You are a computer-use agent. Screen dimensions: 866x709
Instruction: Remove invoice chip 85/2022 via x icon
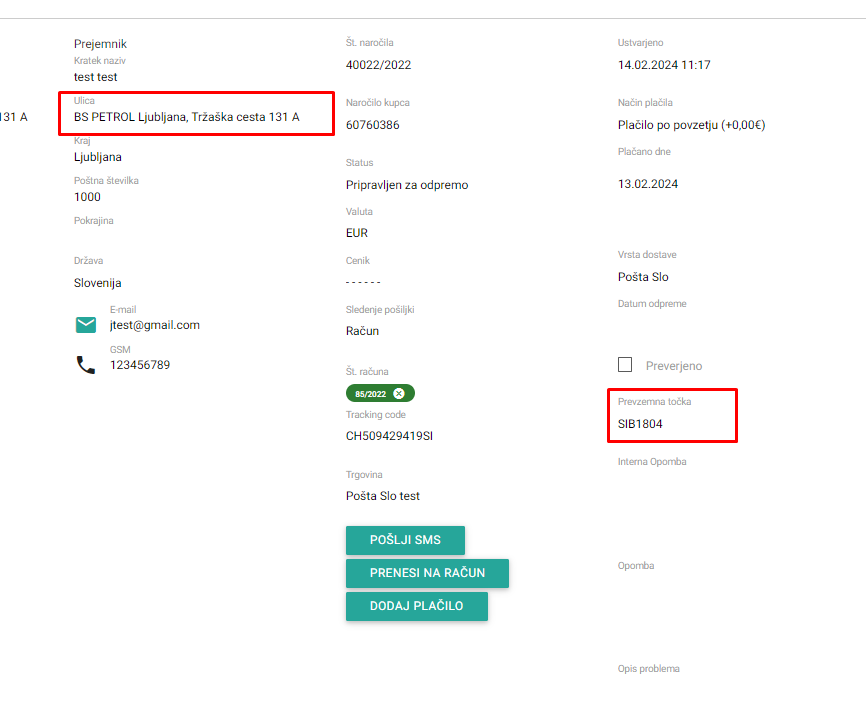(399, 394)
